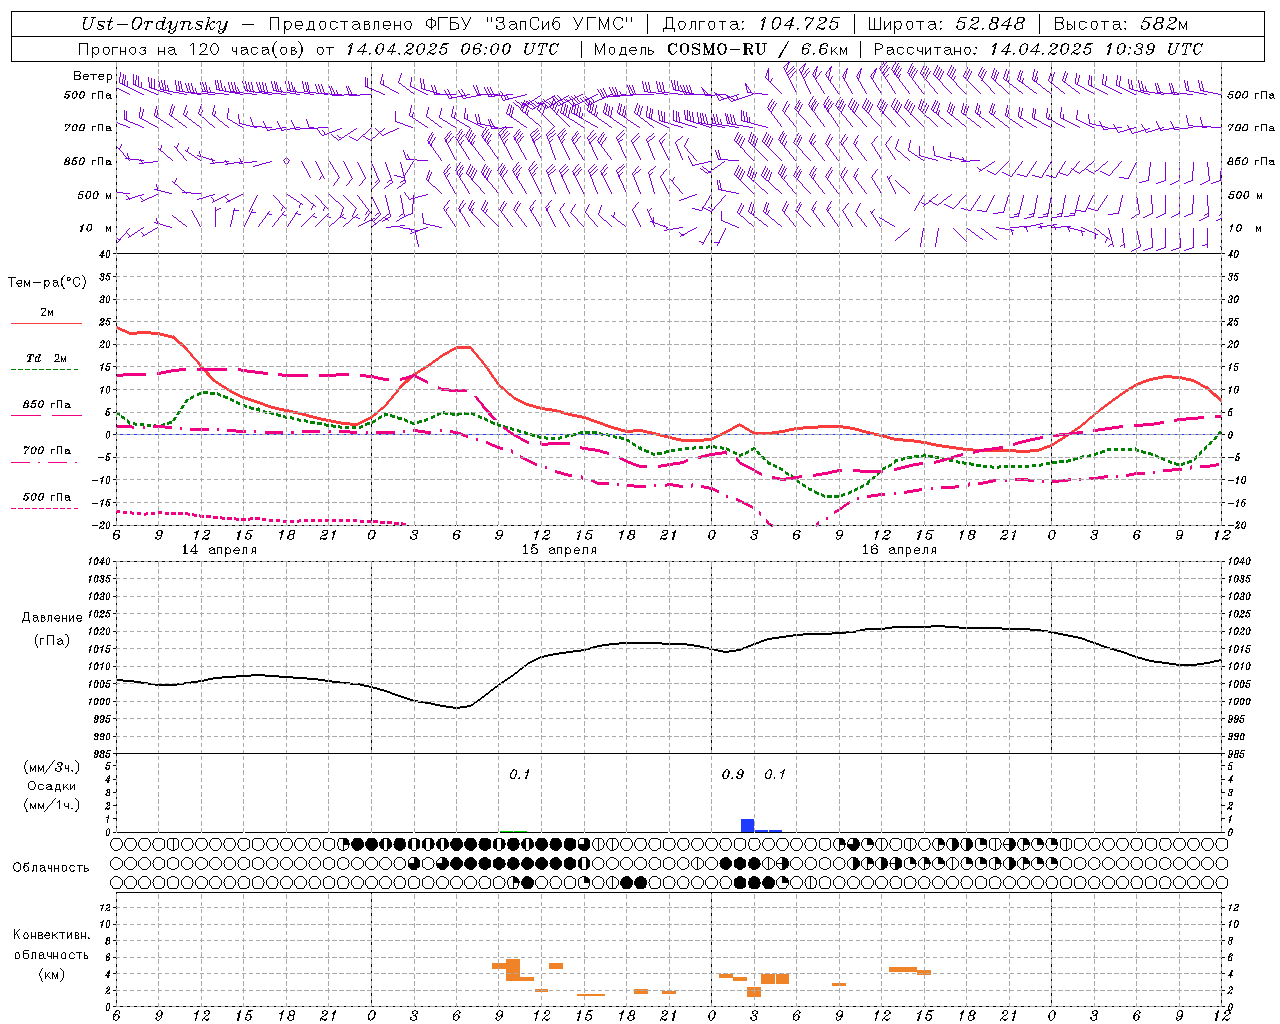Screen dimensions: 1280x1024
Task: Click the 14 апреля date label
Action: (x=219, y=550)
